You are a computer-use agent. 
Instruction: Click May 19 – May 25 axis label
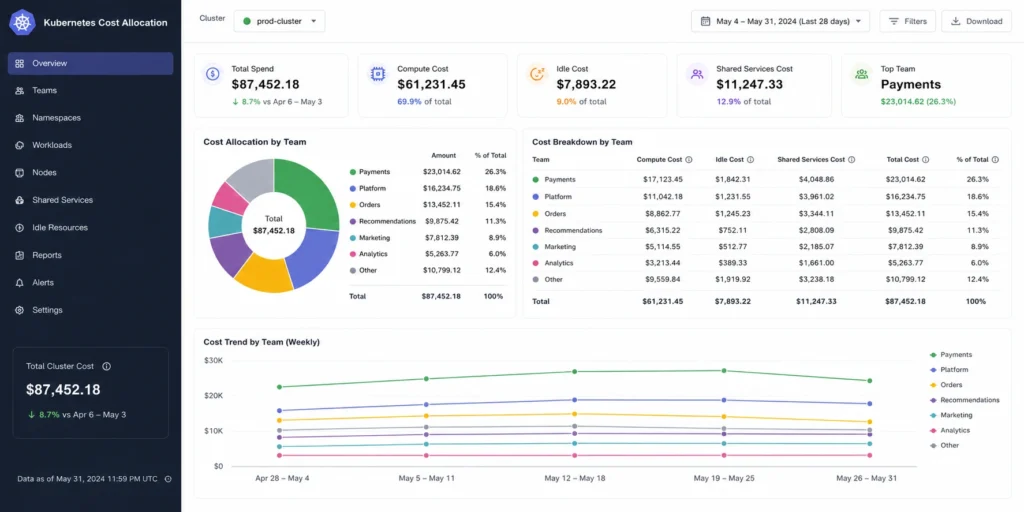[x=724, y=479]
